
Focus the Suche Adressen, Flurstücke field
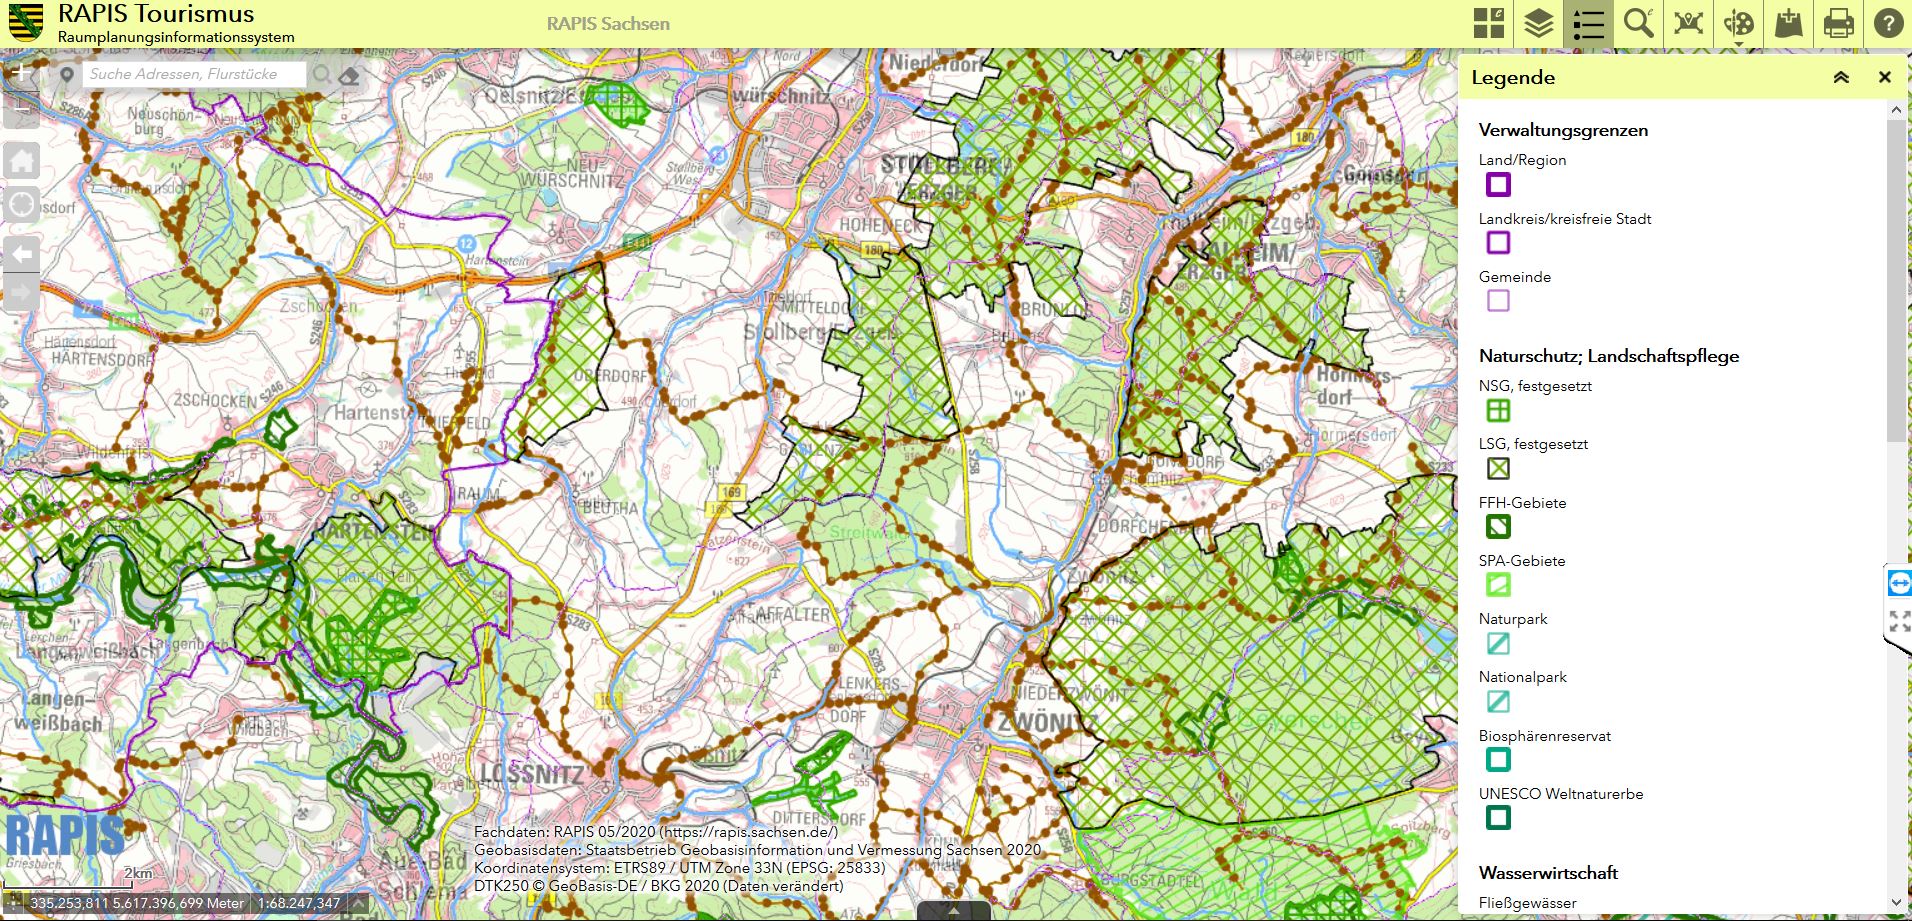pyautogui.click(x=195, y=74)
